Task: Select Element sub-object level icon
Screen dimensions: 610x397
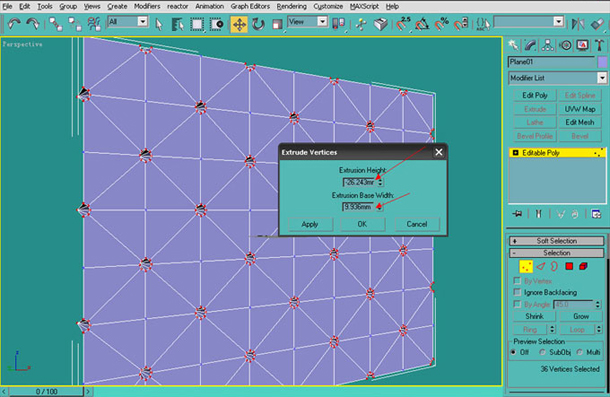Action: (x=584, y=267)
